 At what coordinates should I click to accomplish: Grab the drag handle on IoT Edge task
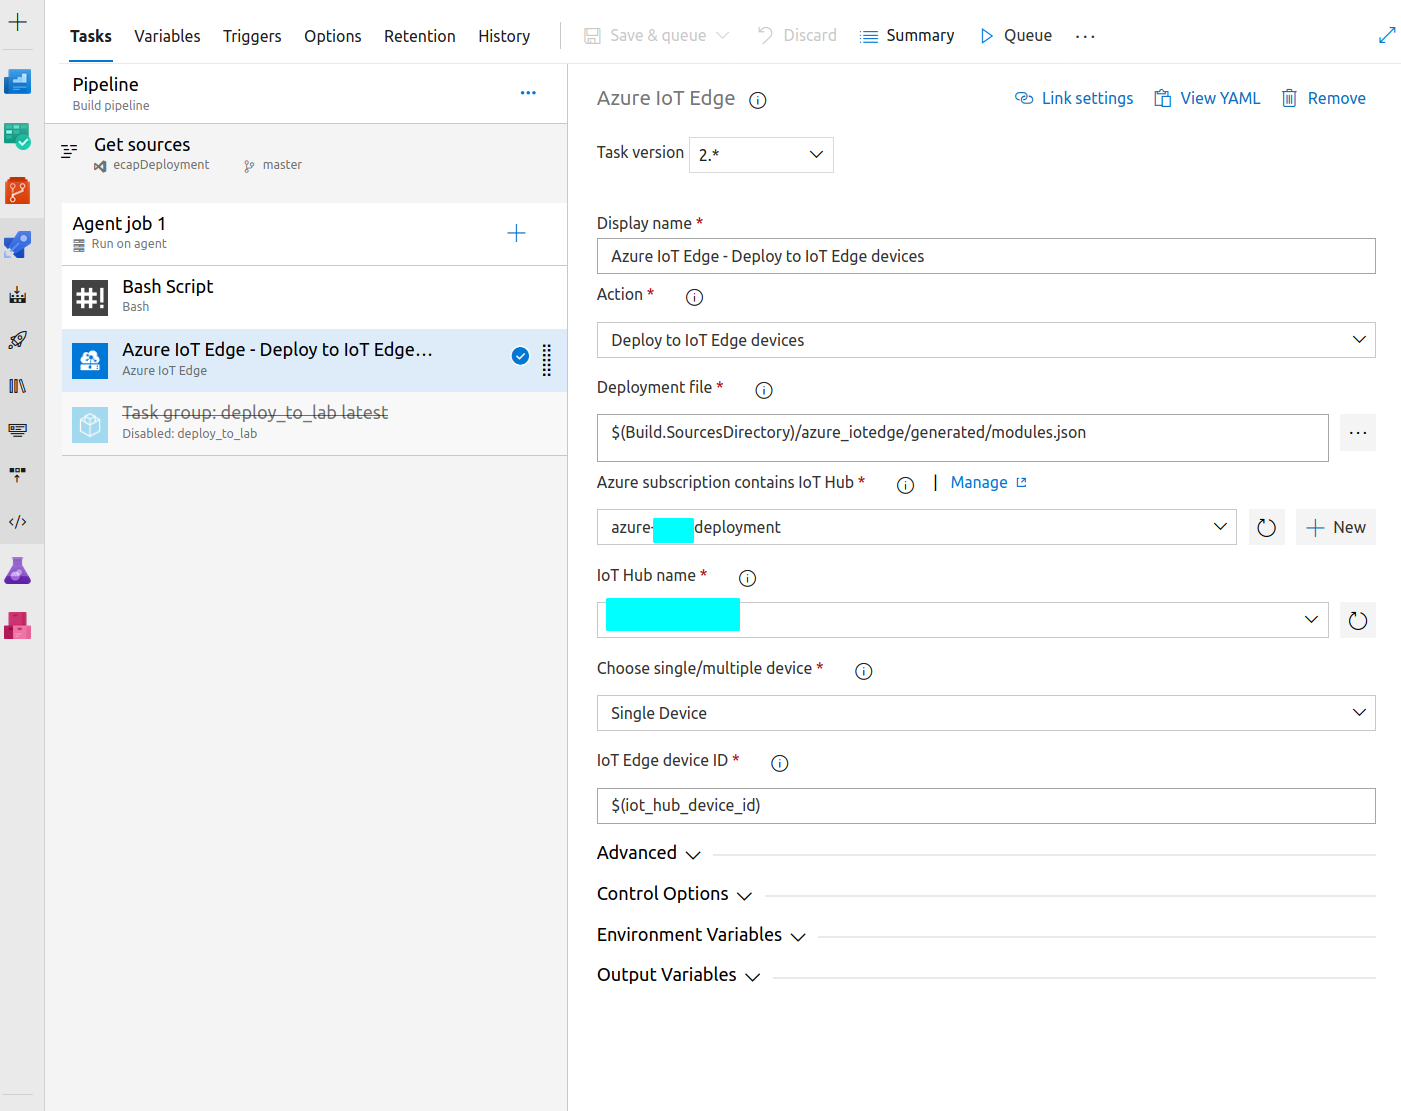[547, 360]
